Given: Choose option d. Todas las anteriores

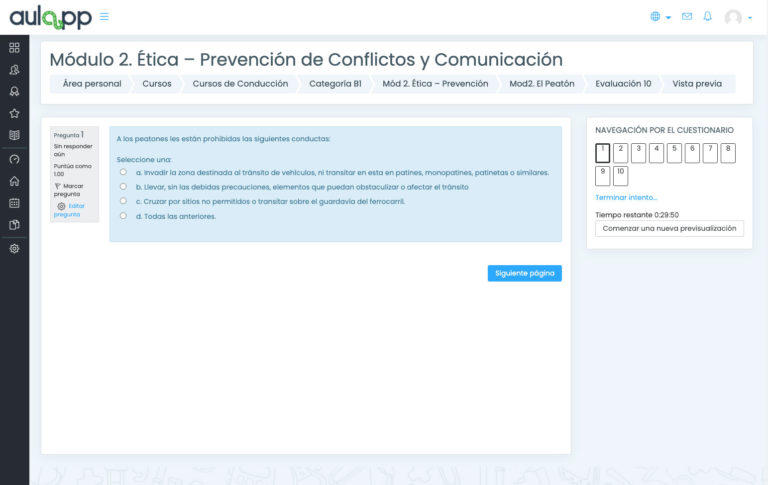Looking at the screenshot, I should 123,215.
